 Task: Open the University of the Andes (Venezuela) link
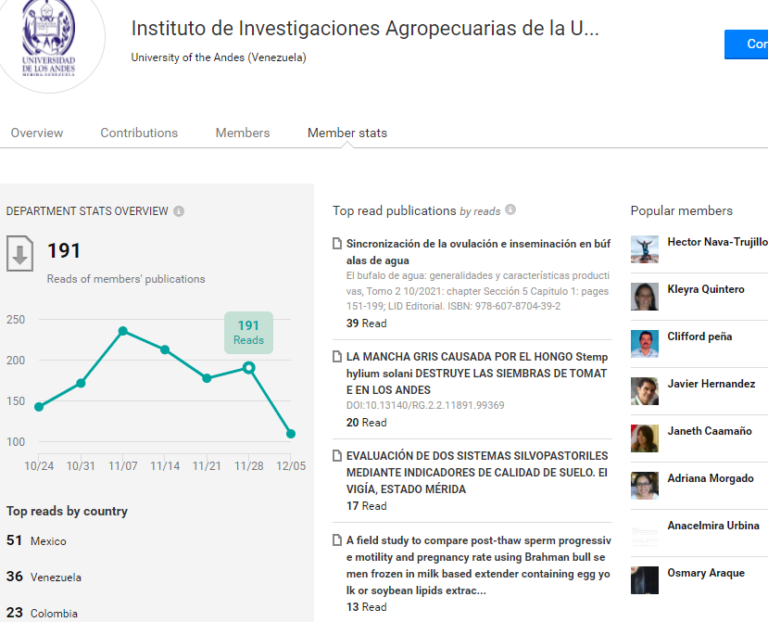pos(218,57)
